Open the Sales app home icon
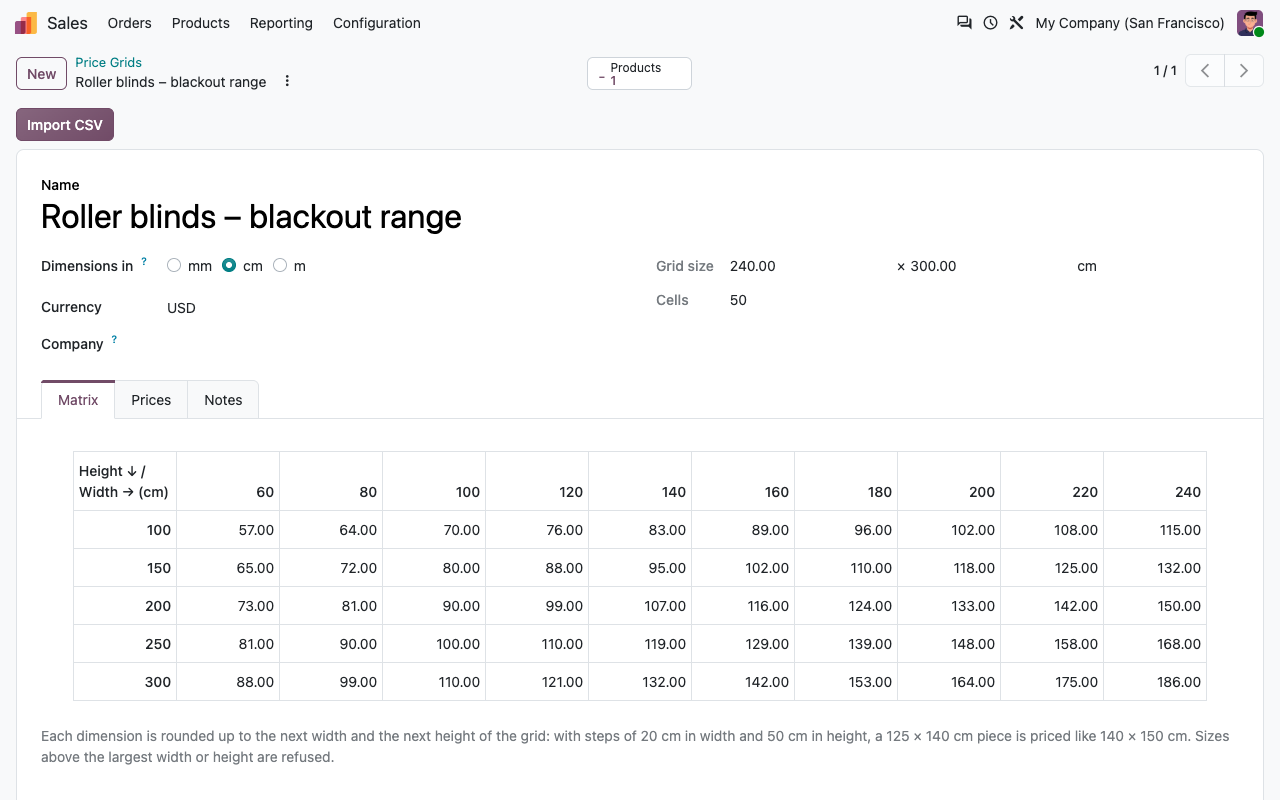The image size is (1280, 800). pyautogui.click(x=26, y=23)
